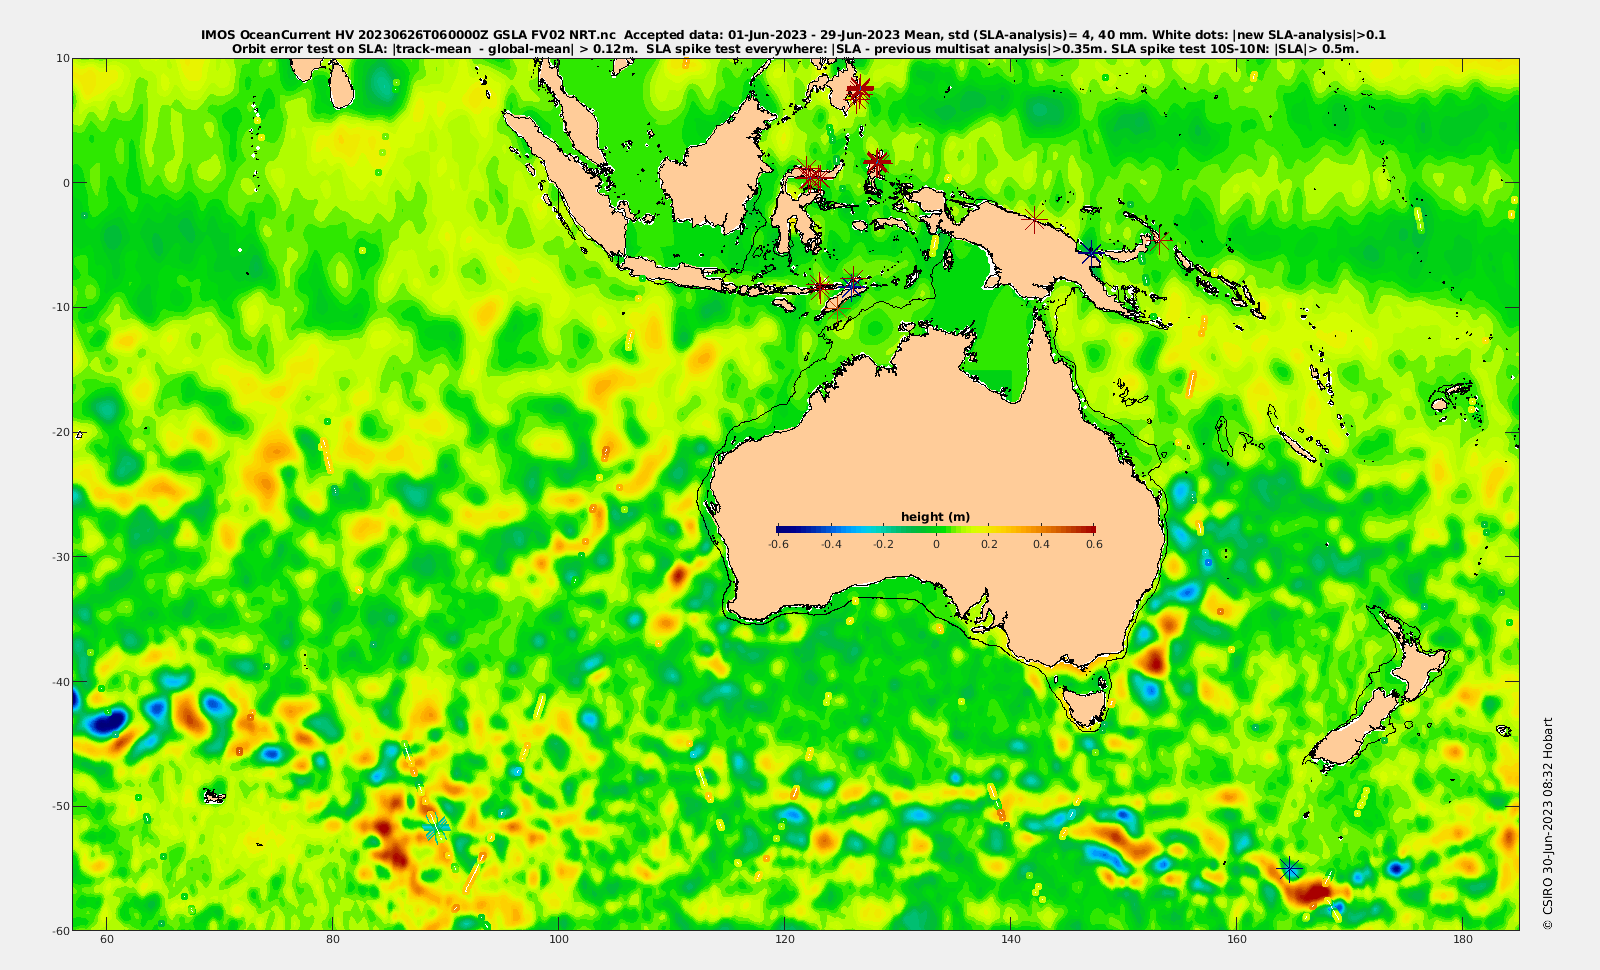Screen dimensions: 1600x970
Task: Click the Sri Lanka landmass on the map
Action: coord(341,87)
